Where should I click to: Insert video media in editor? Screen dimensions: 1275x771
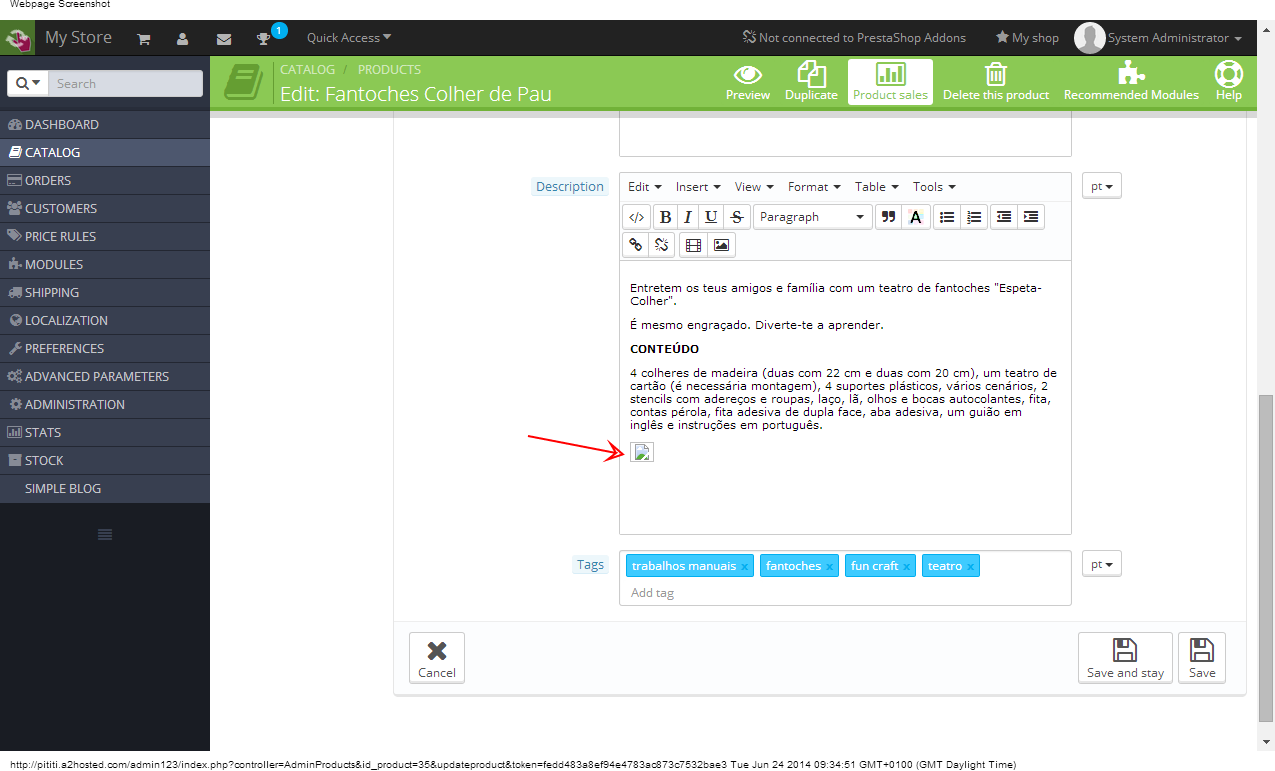[x=693, y=244]
